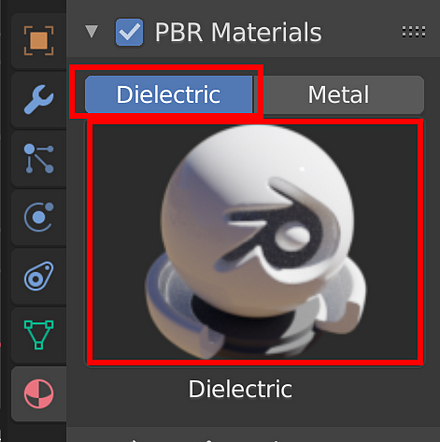Open the Object Data mesh tab
This screenshot has height=442, width=440.
point(39,335)
